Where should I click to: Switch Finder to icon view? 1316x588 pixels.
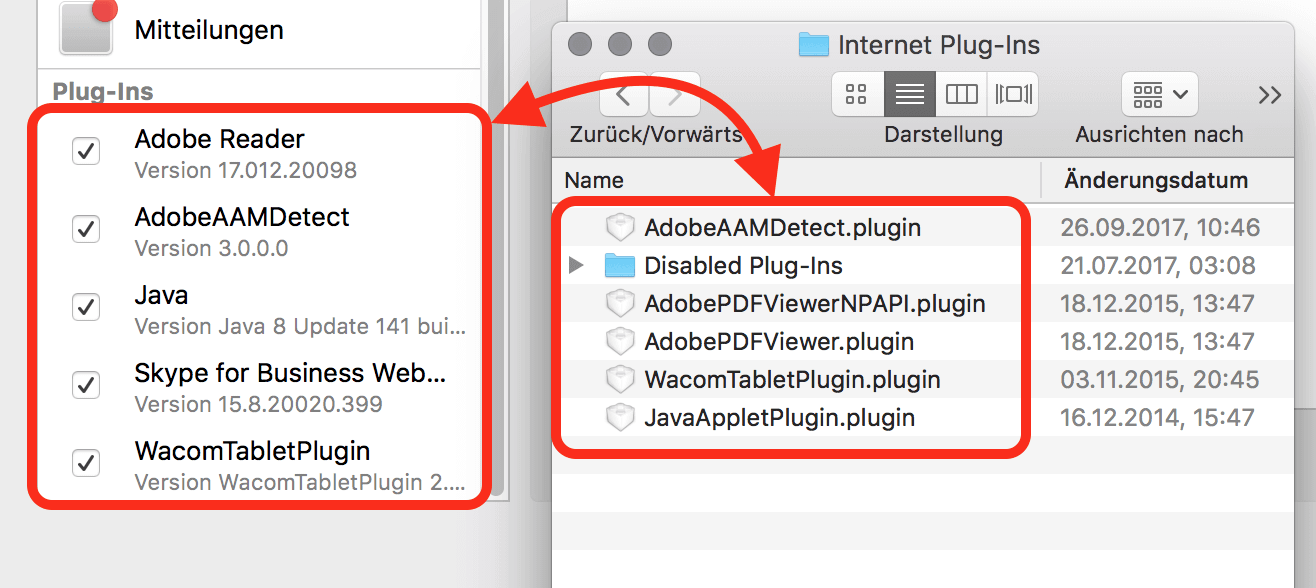pos(857,94)
